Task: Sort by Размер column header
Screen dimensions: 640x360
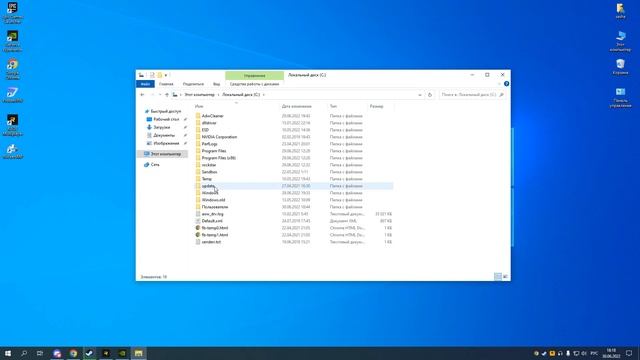Action: click(376, 106)
